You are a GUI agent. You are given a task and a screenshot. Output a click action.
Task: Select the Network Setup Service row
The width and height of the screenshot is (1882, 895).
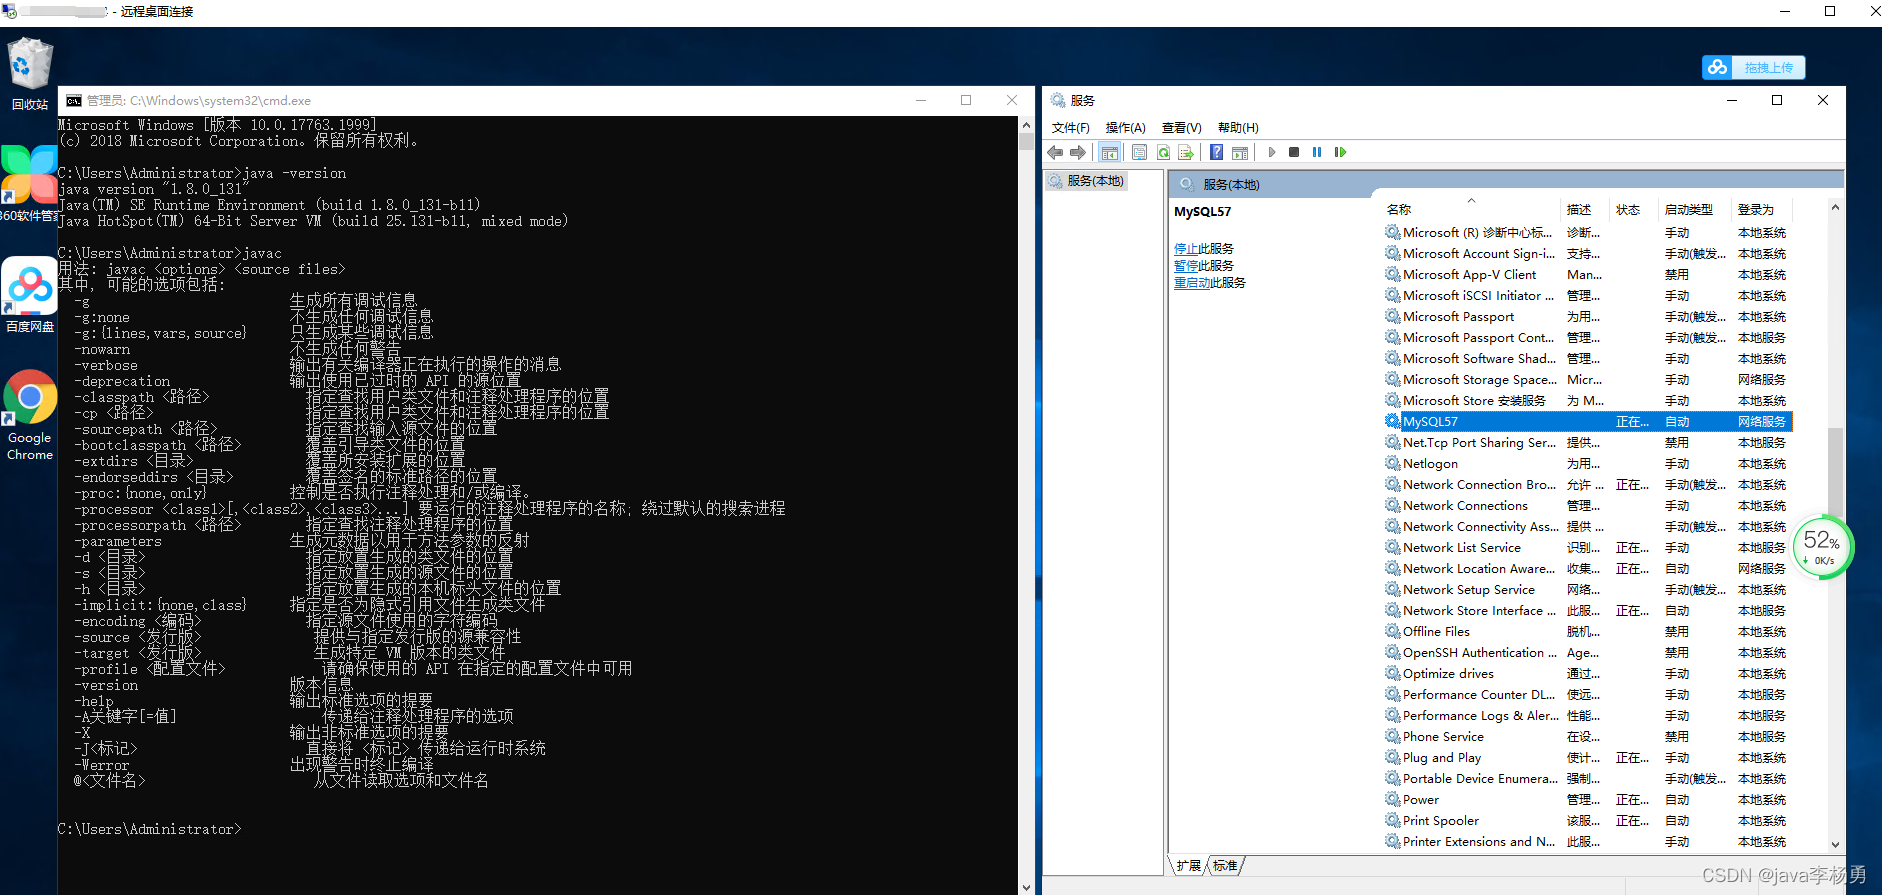pyautogui.click(x=1588, y=589)
